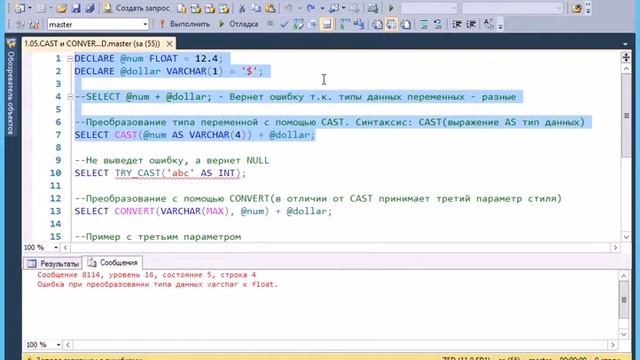Open the Query Options icon
The width and height of the screenshot is (640, 360).
click(313, 24)
